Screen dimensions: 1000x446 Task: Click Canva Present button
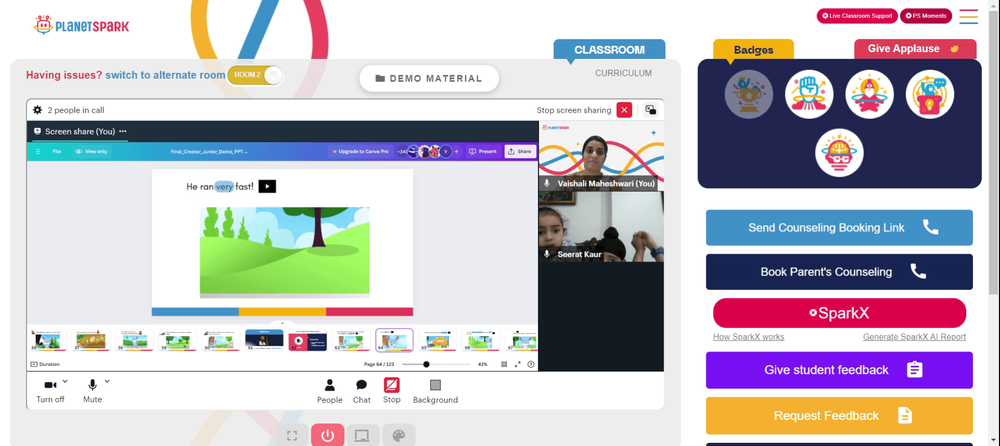click(x=483, y=152)
